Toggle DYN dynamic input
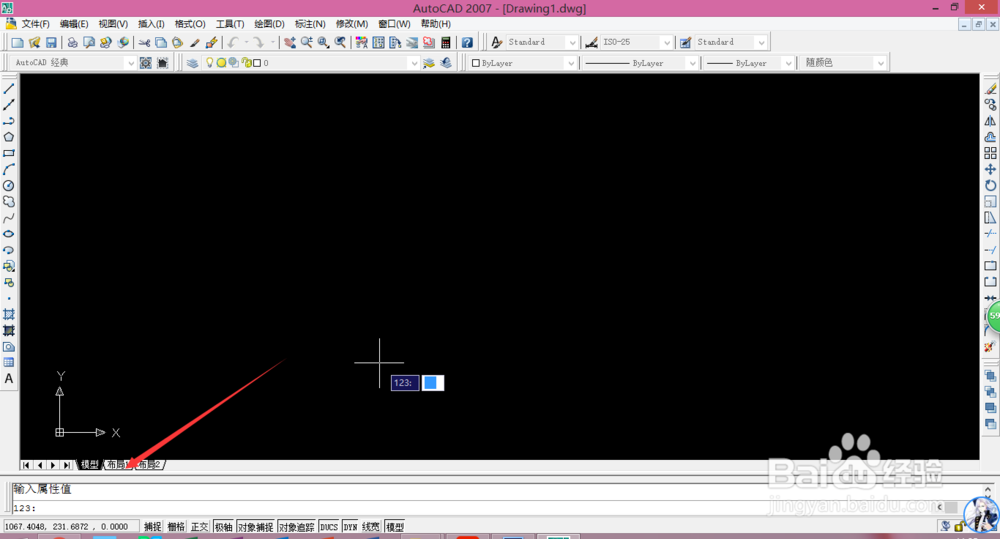The image size is (1000, 539). tap(350, 527)
